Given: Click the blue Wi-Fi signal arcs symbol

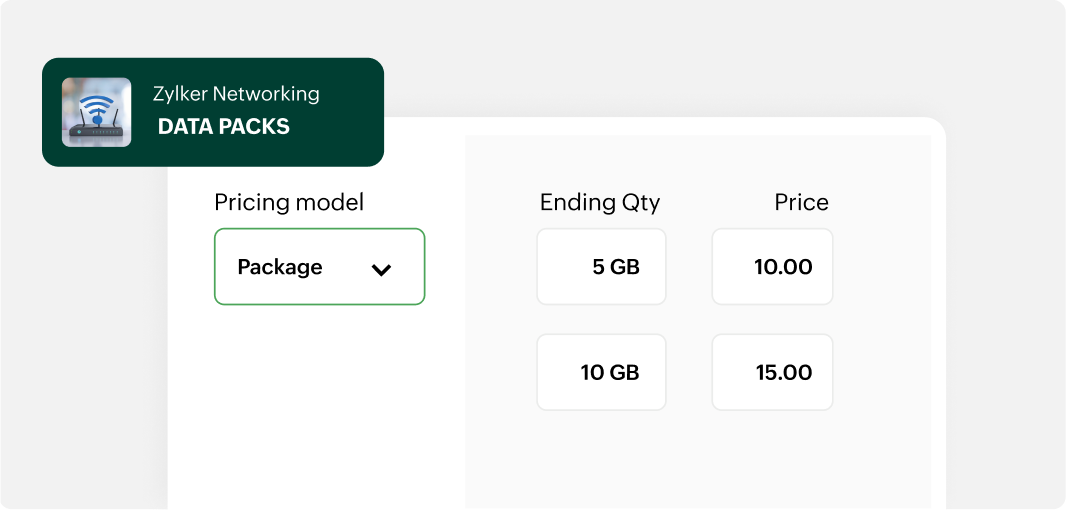Looking at the screenshot, I should coord(96,104).
